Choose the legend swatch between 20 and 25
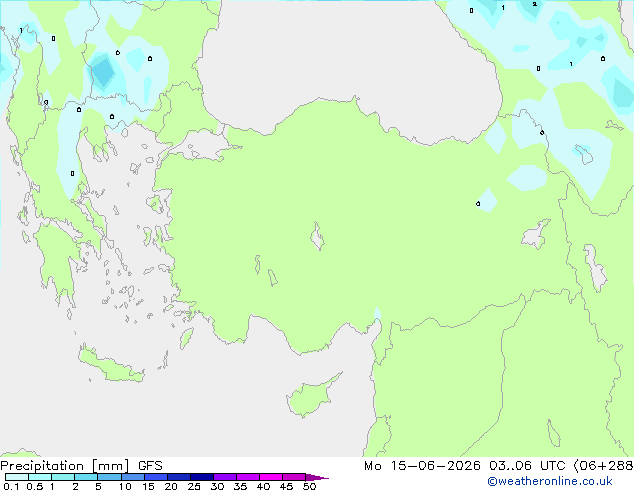This screenshot has width=634, height=490. 178,477
